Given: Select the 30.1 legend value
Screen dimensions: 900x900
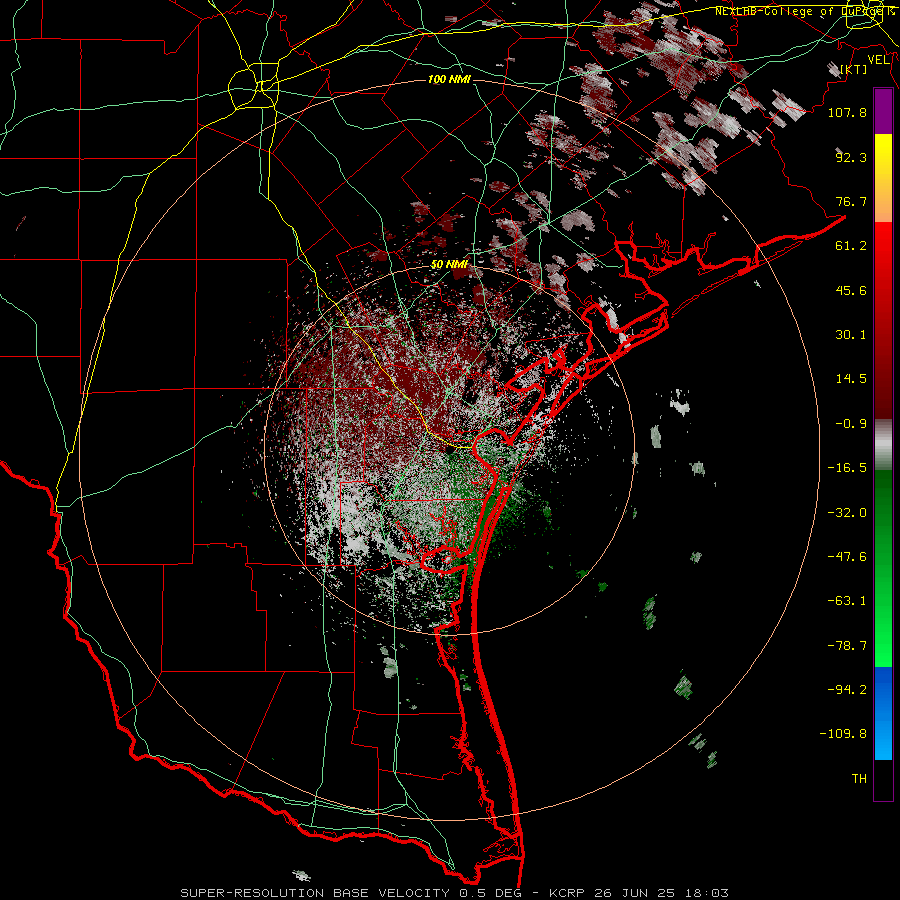Looking at the screenshot, I should click(x=851, y=335).
